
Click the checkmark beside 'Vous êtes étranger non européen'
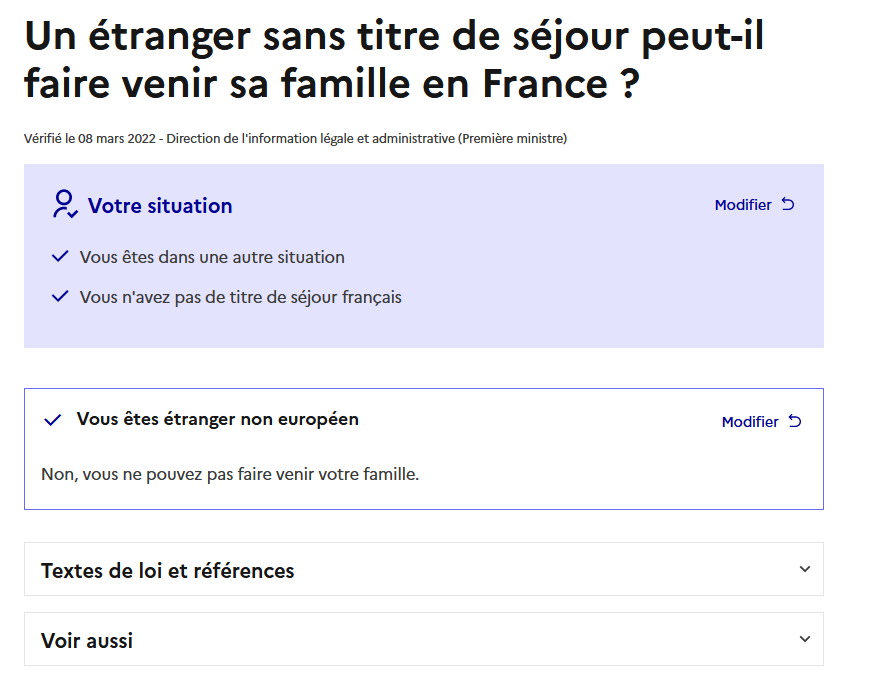pyautogui.click(x=53, y=420)
